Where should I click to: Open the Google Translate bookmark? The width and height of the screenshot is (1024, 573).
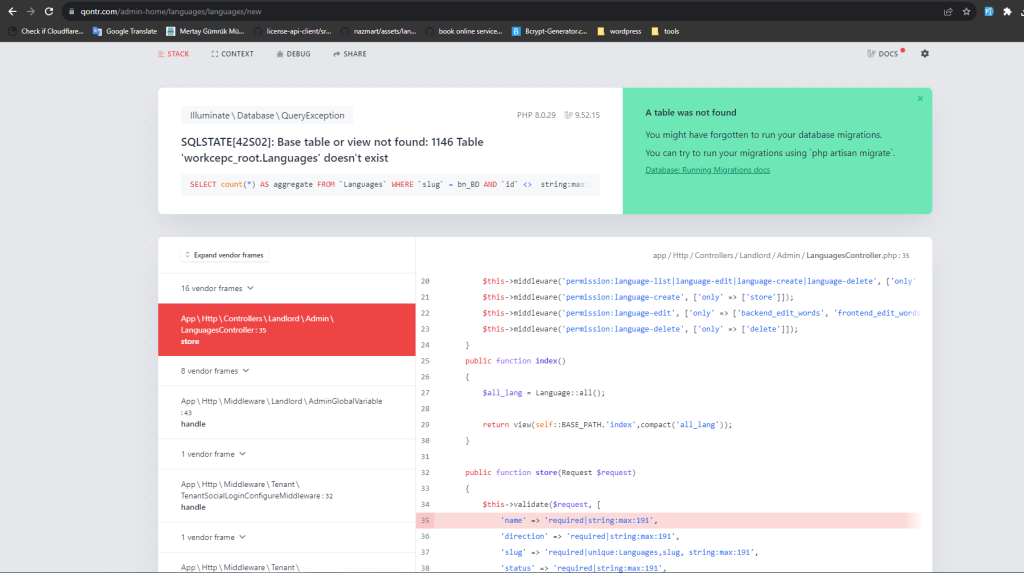pyautogui.click(x=125, y=31)
